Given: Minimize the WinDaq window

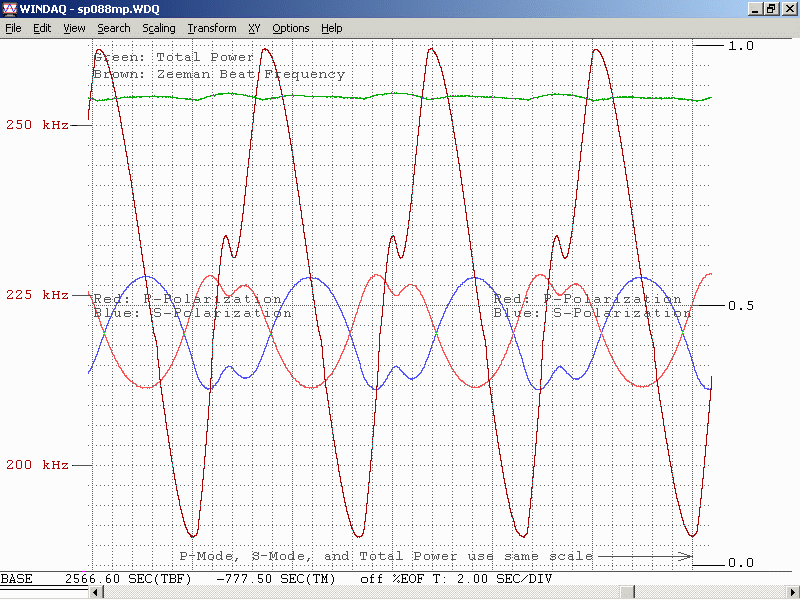Looking at the screenshot, I should click(755, 8).
